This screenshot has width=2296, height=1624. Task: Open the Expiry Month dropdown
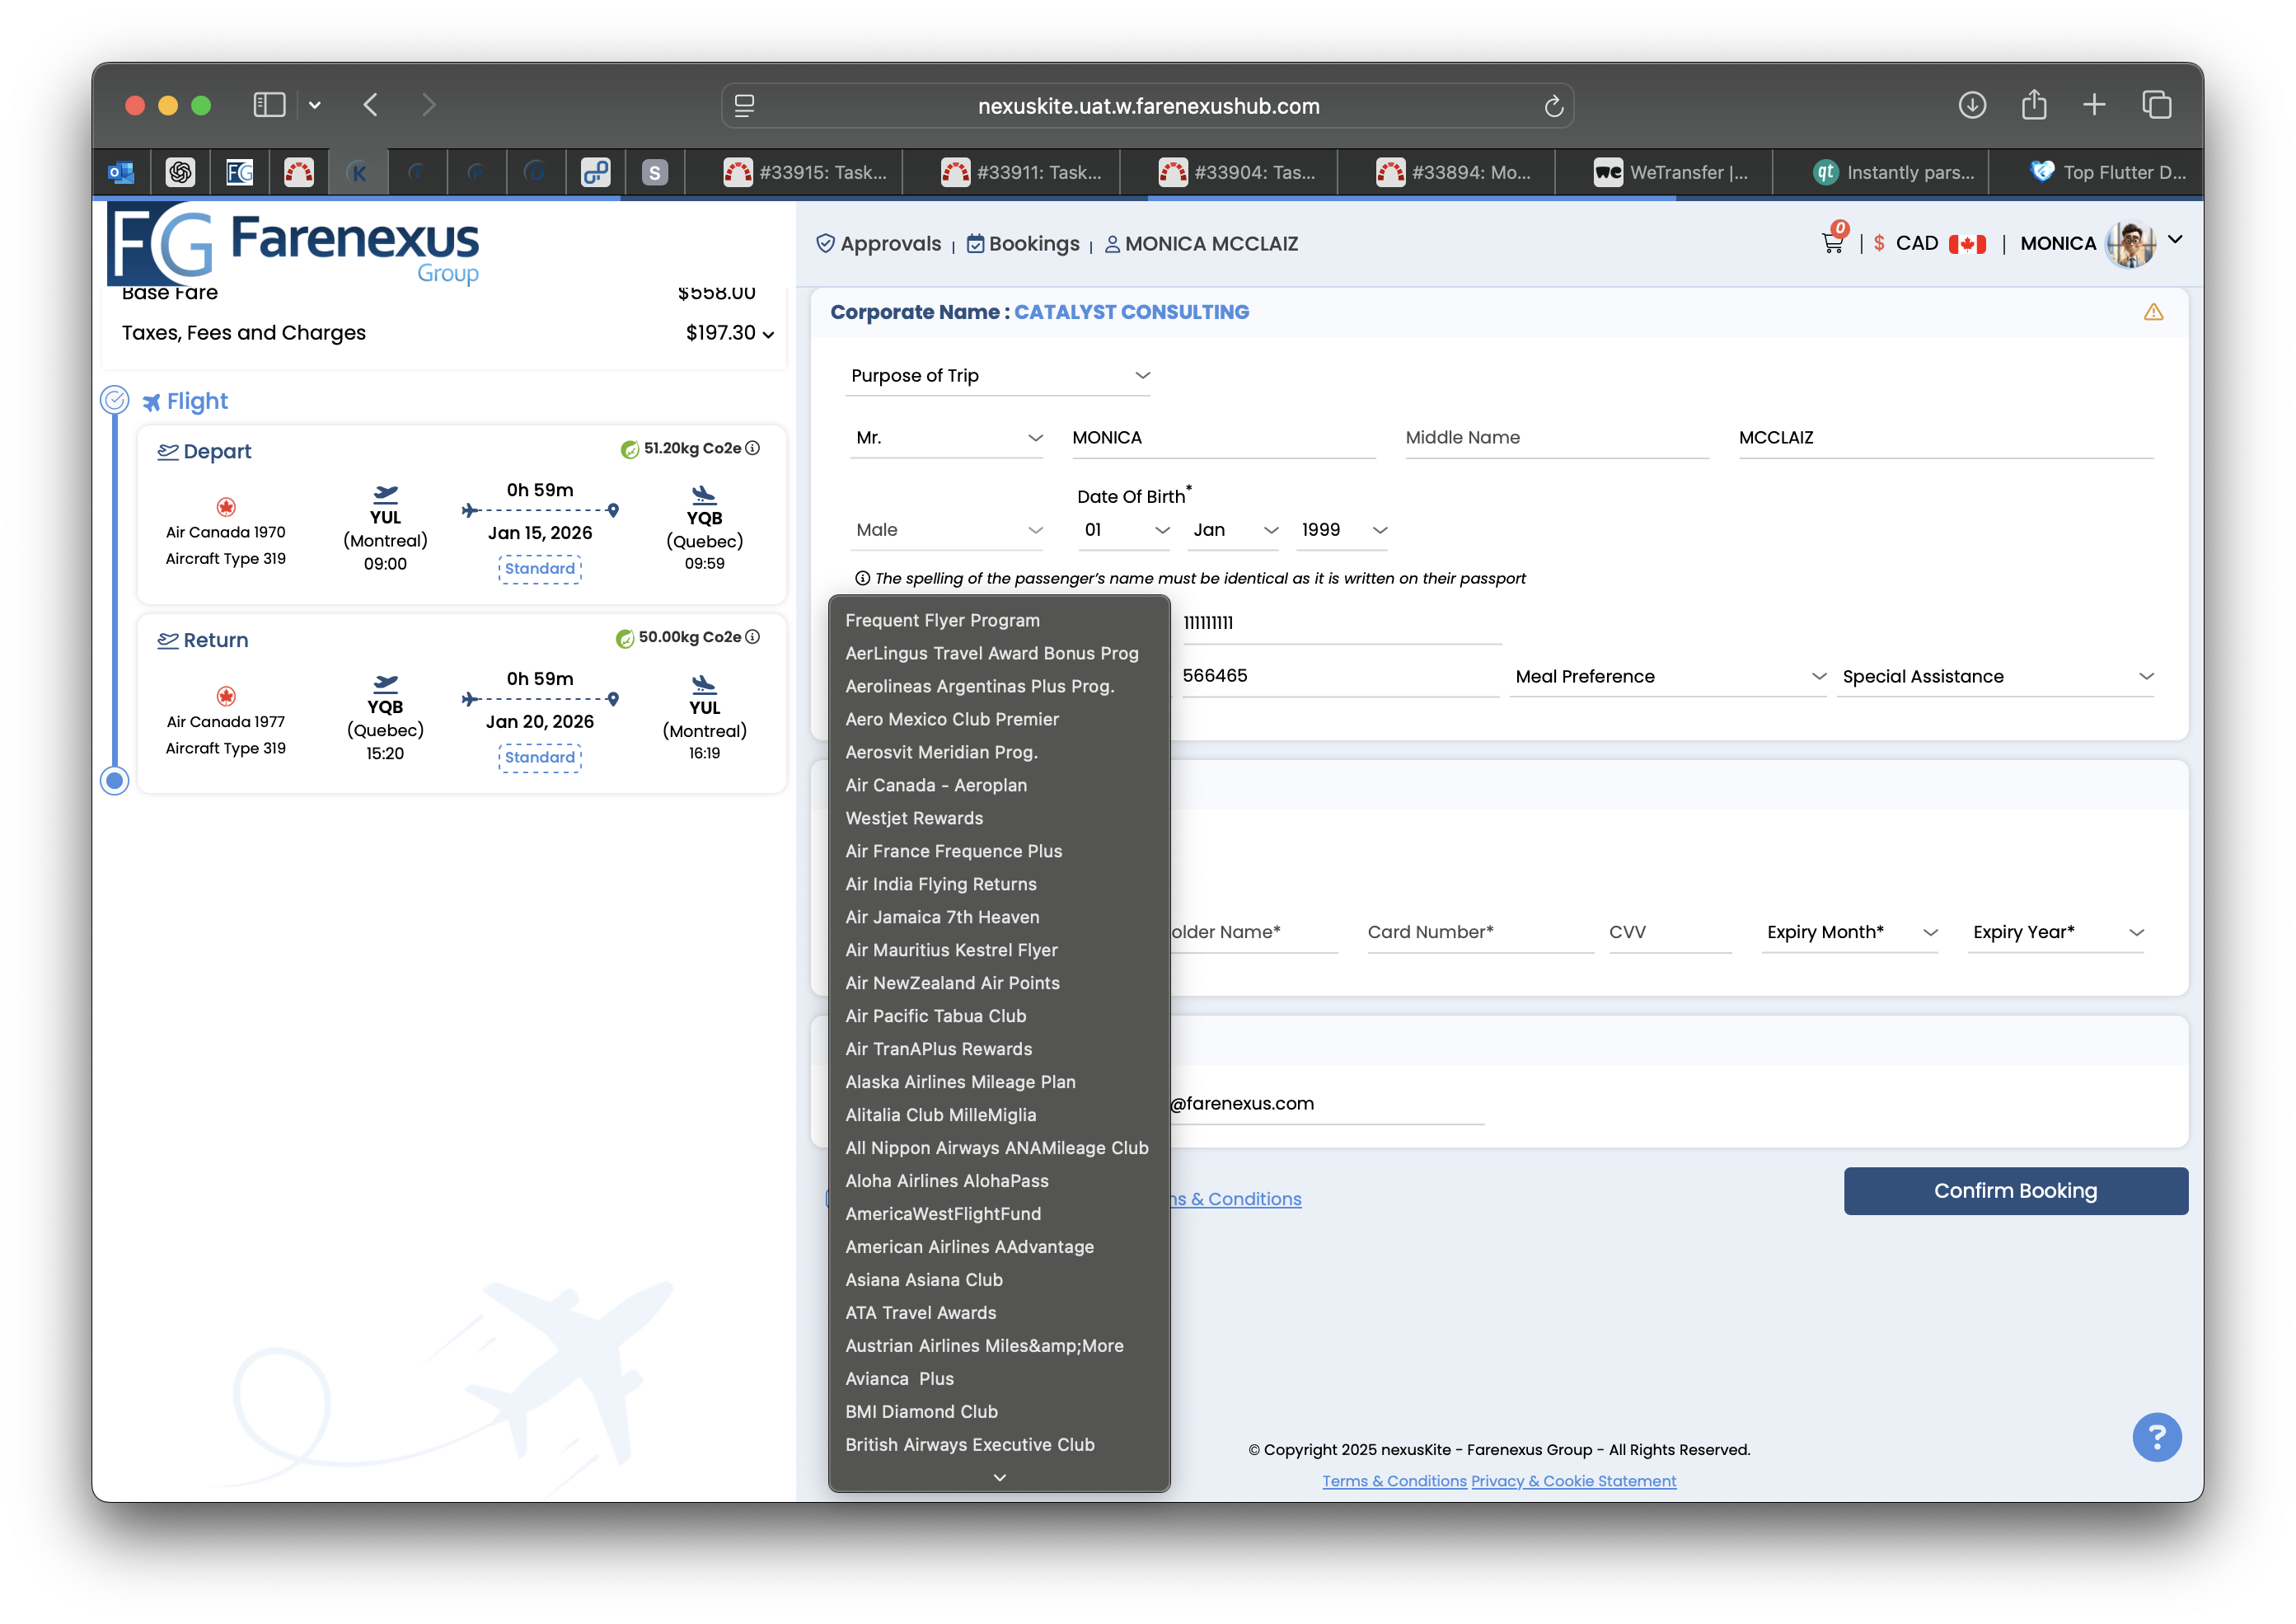tap(1850, 933)
